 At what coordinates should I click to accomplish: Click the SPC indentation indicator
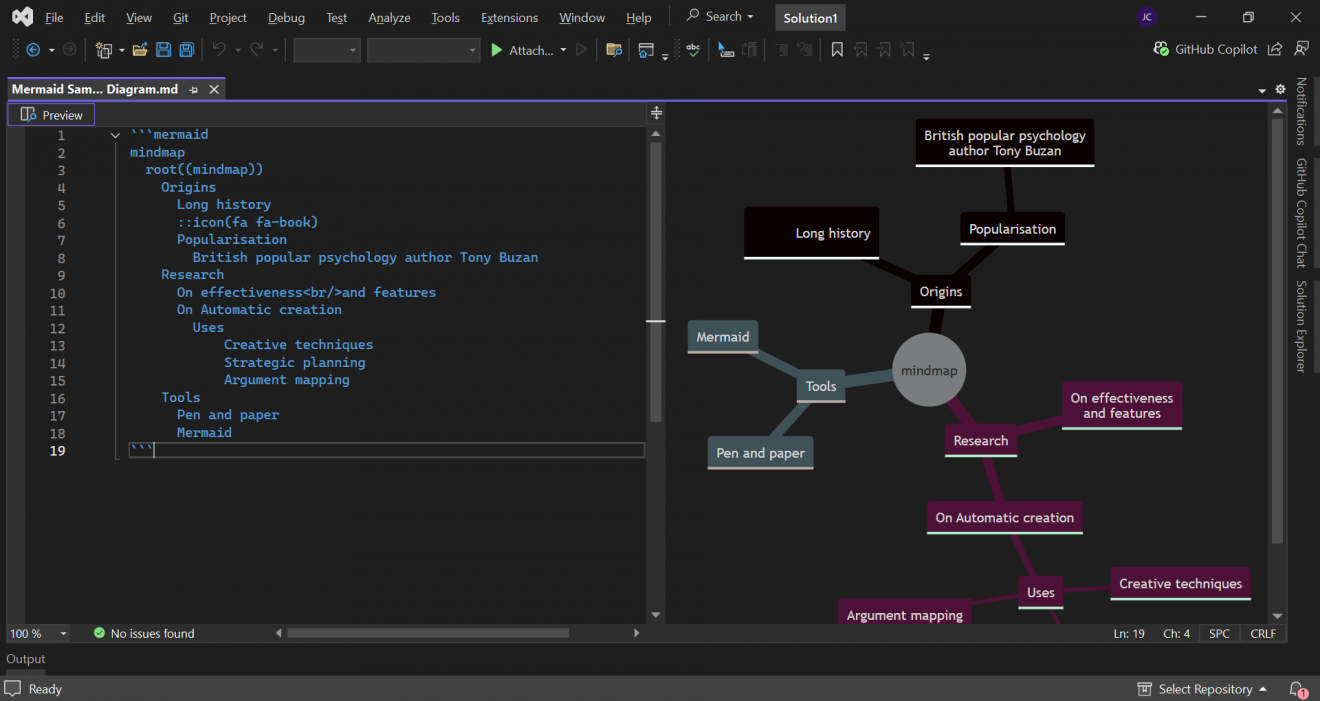pyautogui.click(x=1219, y=633)
